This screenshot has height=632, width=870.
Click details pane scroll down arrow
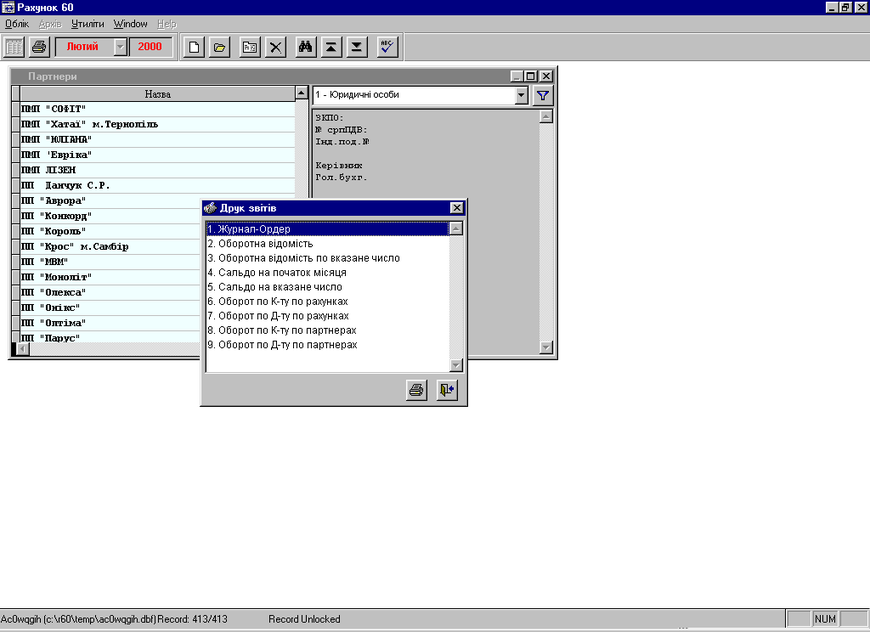546,347
